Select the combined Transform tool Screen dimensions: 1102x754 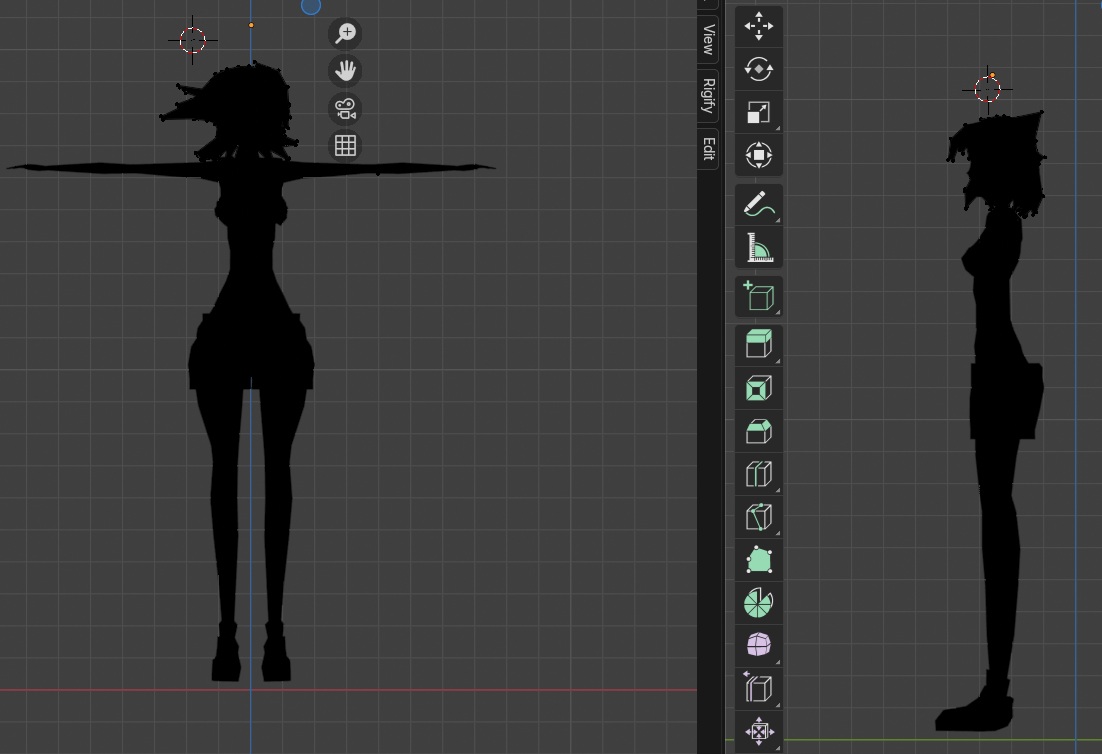(x=758, y=155)
